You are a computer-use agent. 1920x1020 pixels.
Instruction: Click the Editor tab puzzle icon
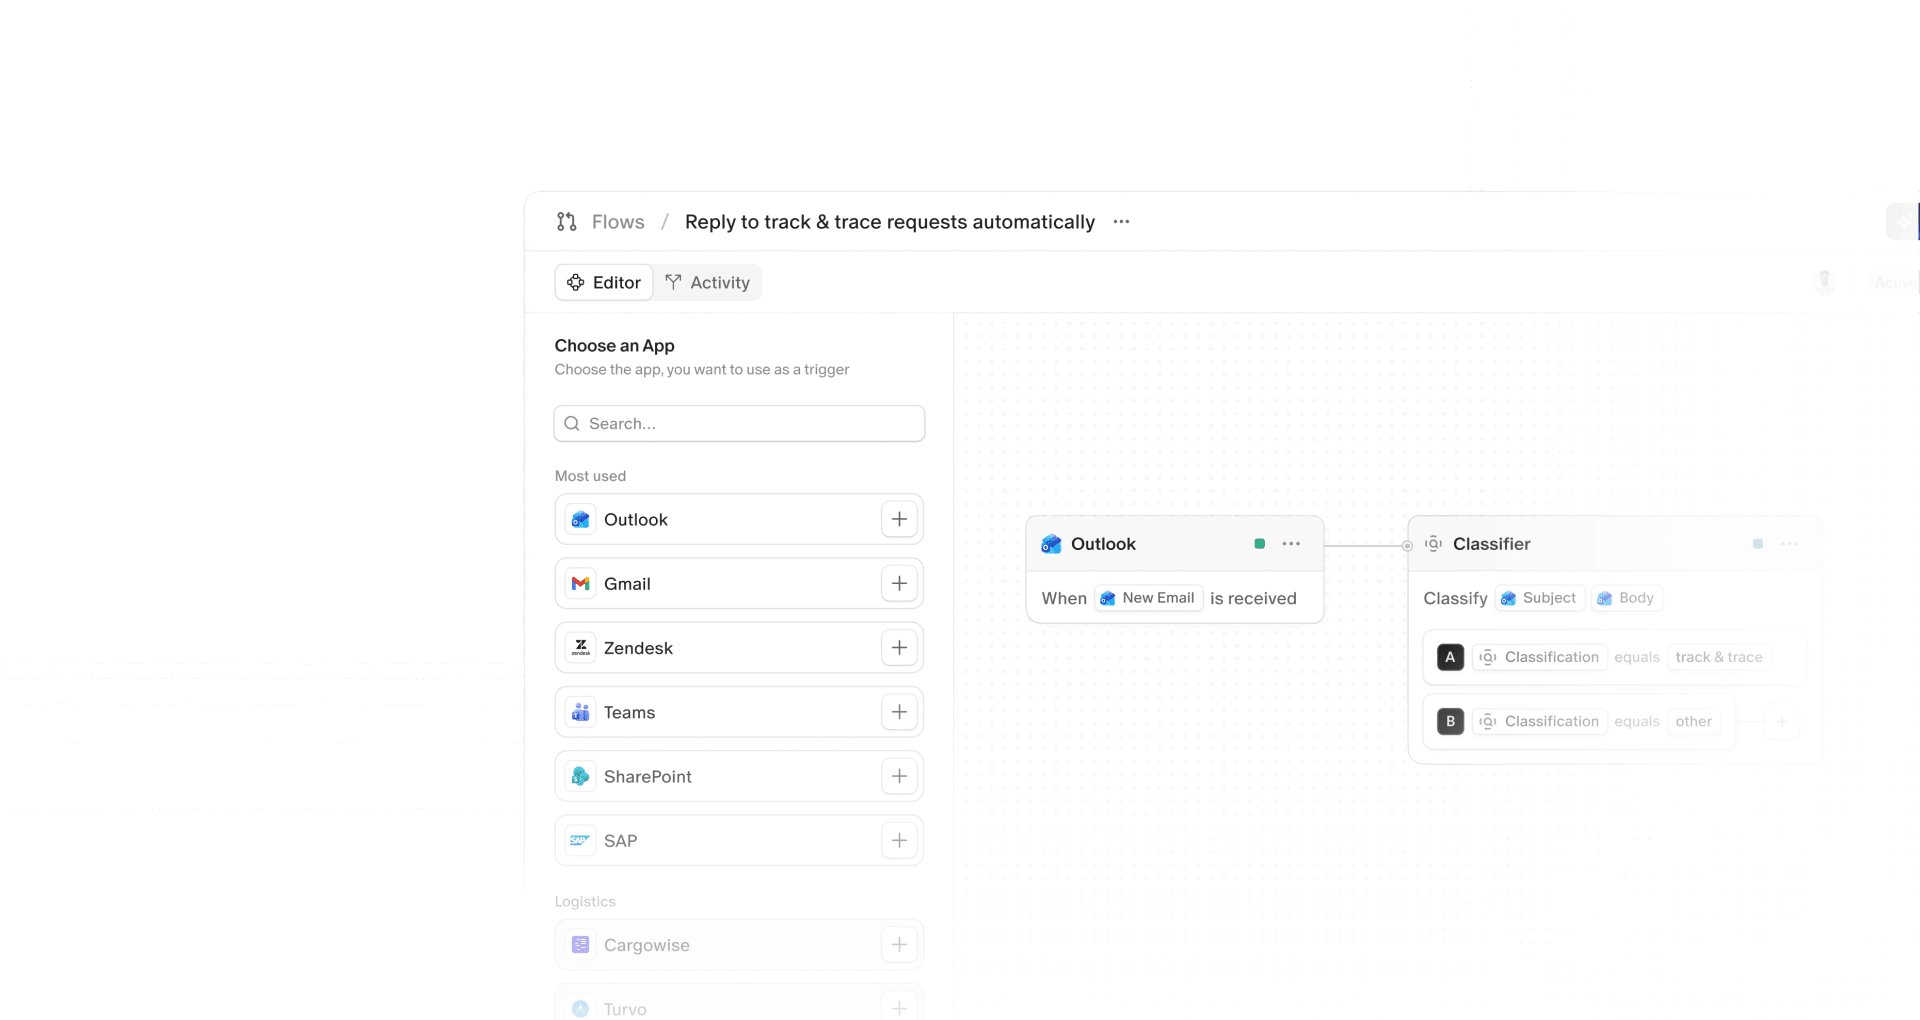(x=576, y=283)
